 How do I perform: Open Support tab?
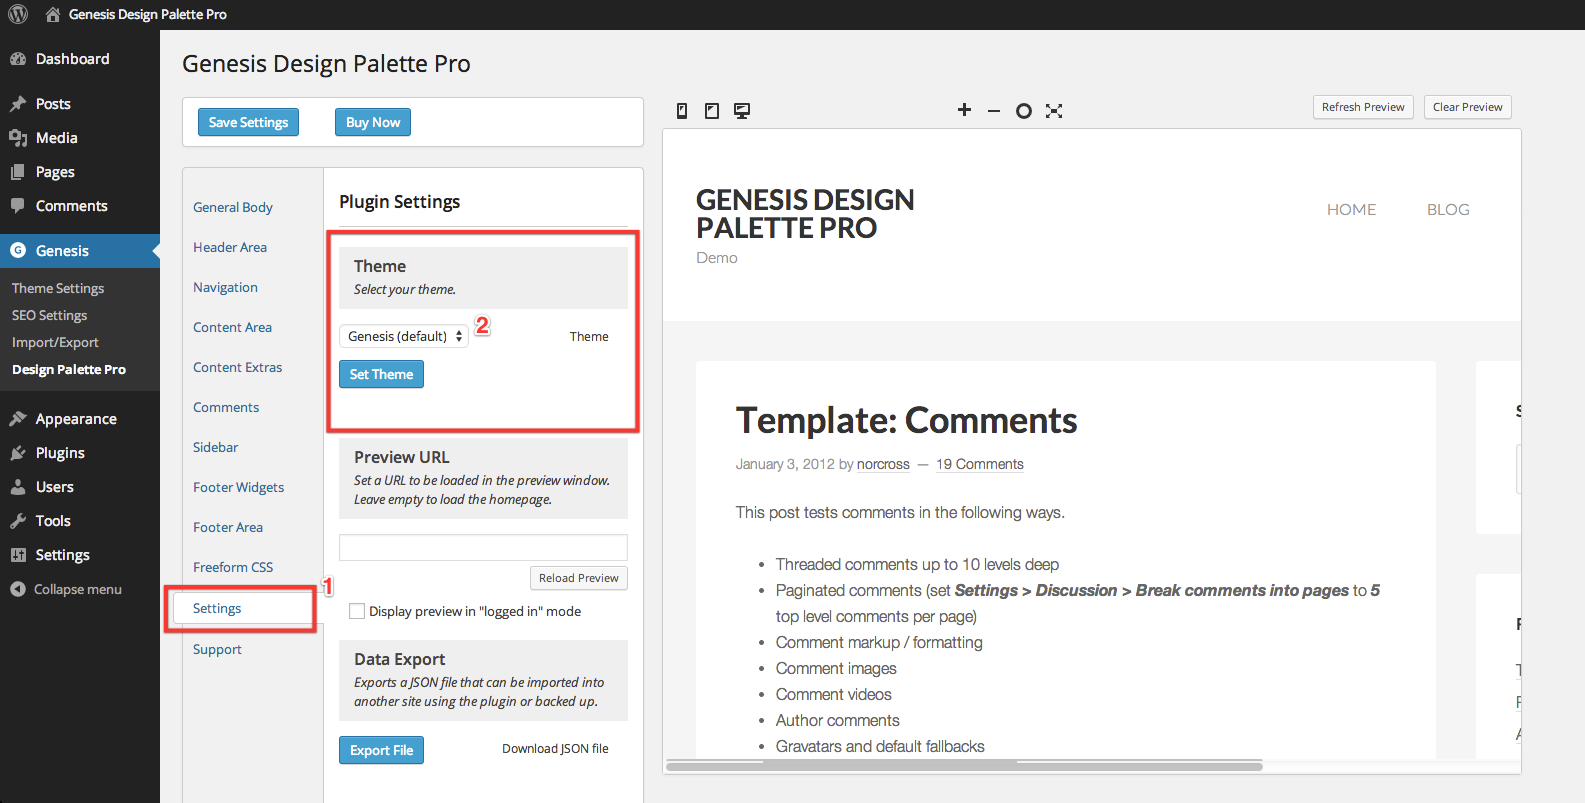click(x=217, y=649)
